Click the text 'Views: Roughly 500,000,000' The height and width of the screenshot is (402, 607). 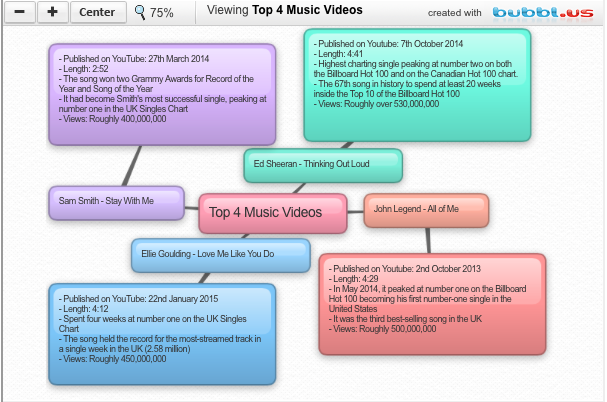[x=382, y=329]
